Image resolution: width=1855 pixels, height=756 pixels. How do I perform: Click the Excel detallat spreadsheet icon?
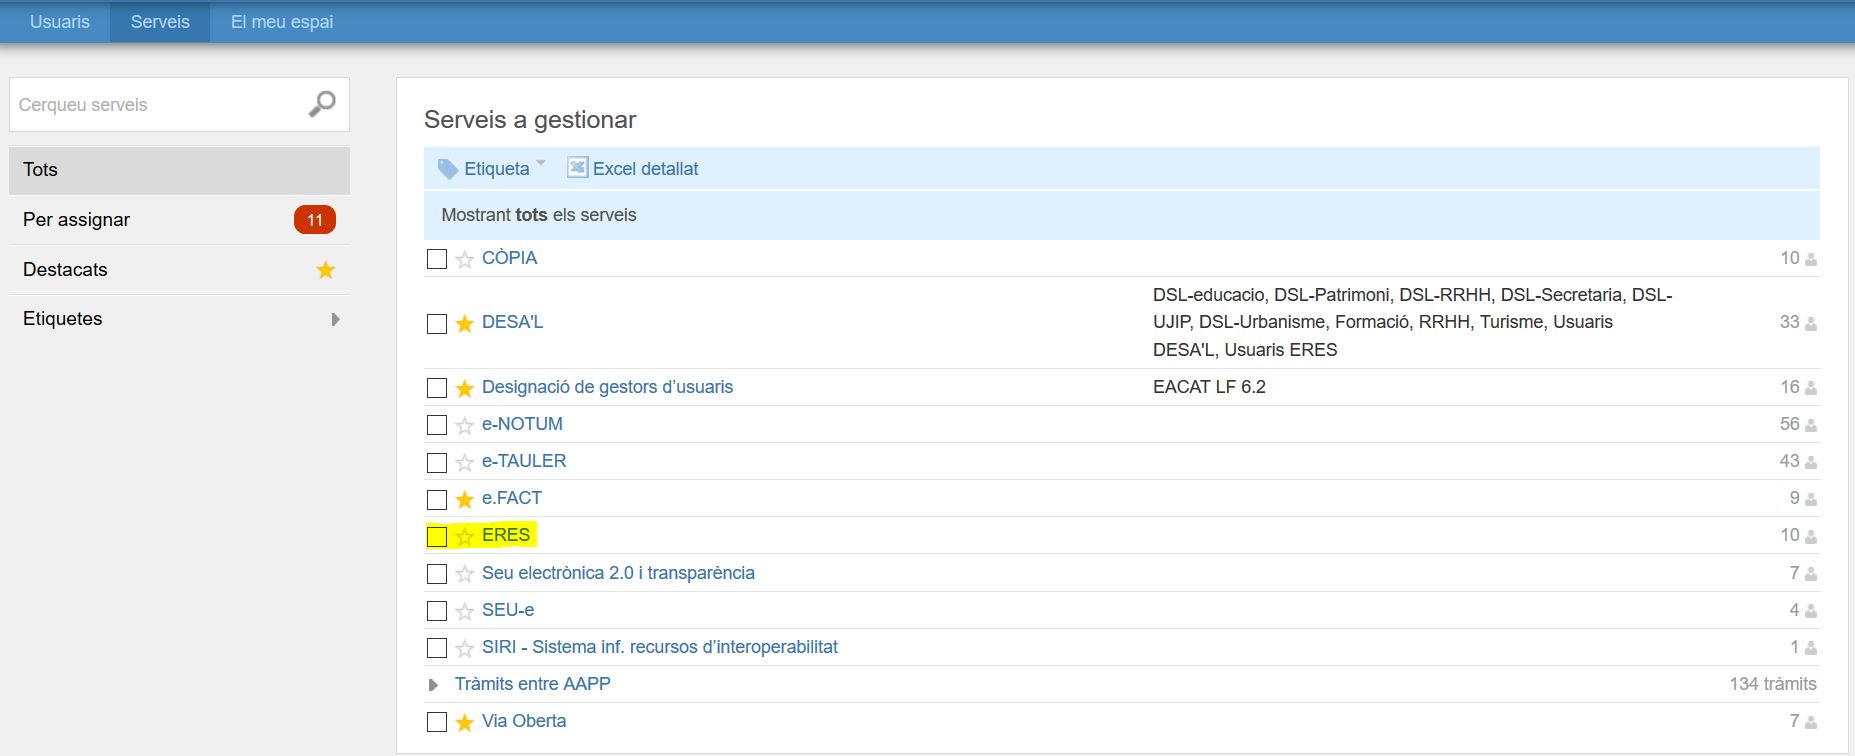577,168
